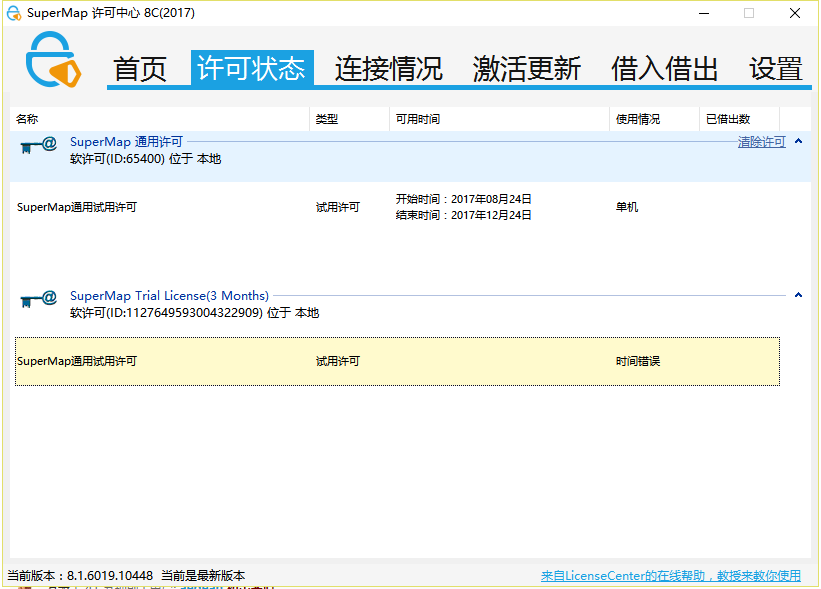Select the highlighted row showing 时间错误
Image resolution: width=821 pixels, height=589 pixels.
coord(397,361)
